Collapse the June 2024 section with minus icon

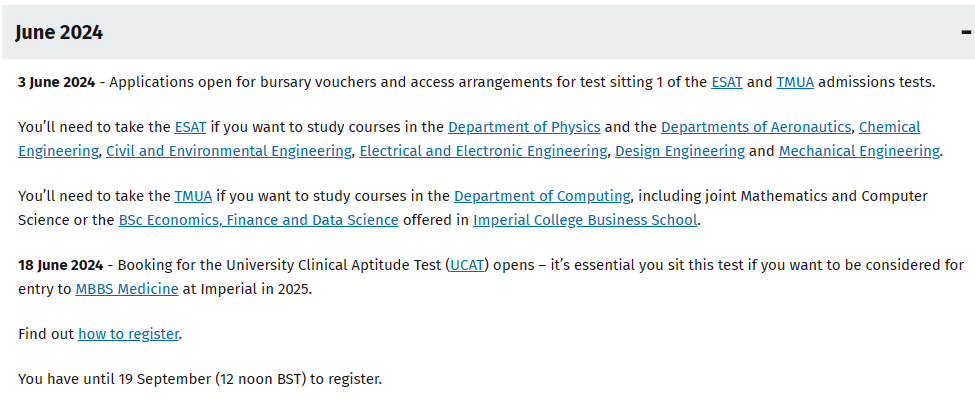966,32
